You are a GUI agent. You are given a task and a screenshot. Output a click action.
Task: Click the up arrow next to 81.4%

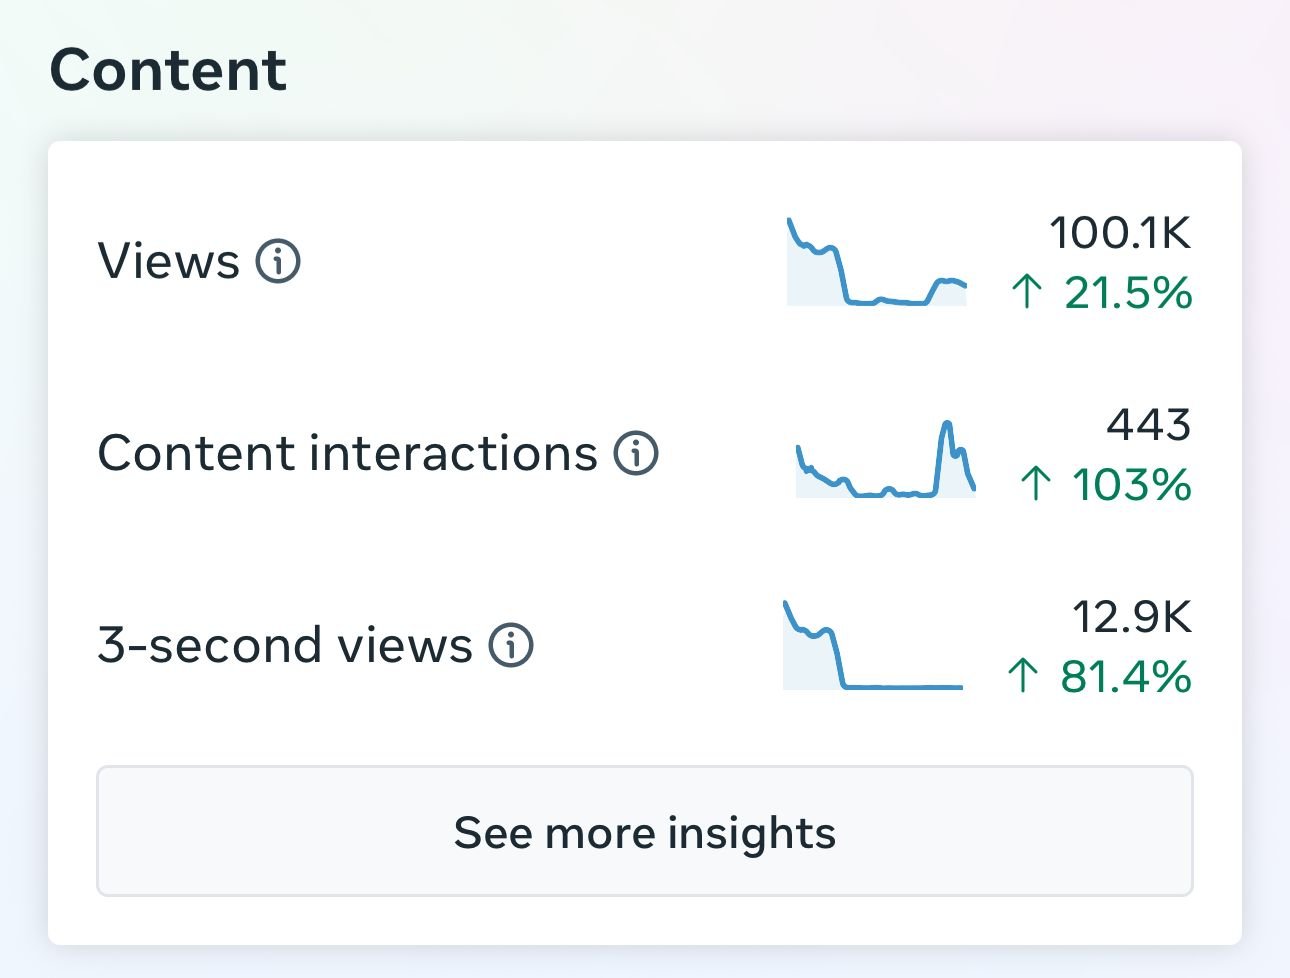pyautogui.click(x=1023, y=677)
